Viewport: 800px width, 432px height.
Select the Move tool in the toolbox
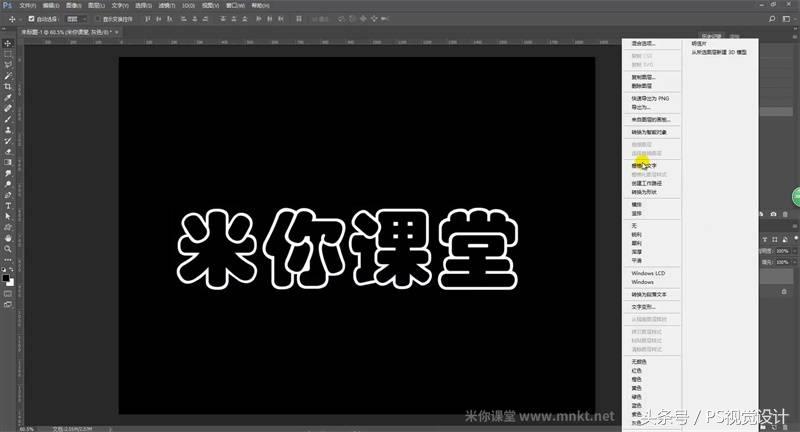pyautogui.click(x=8, y=43)
